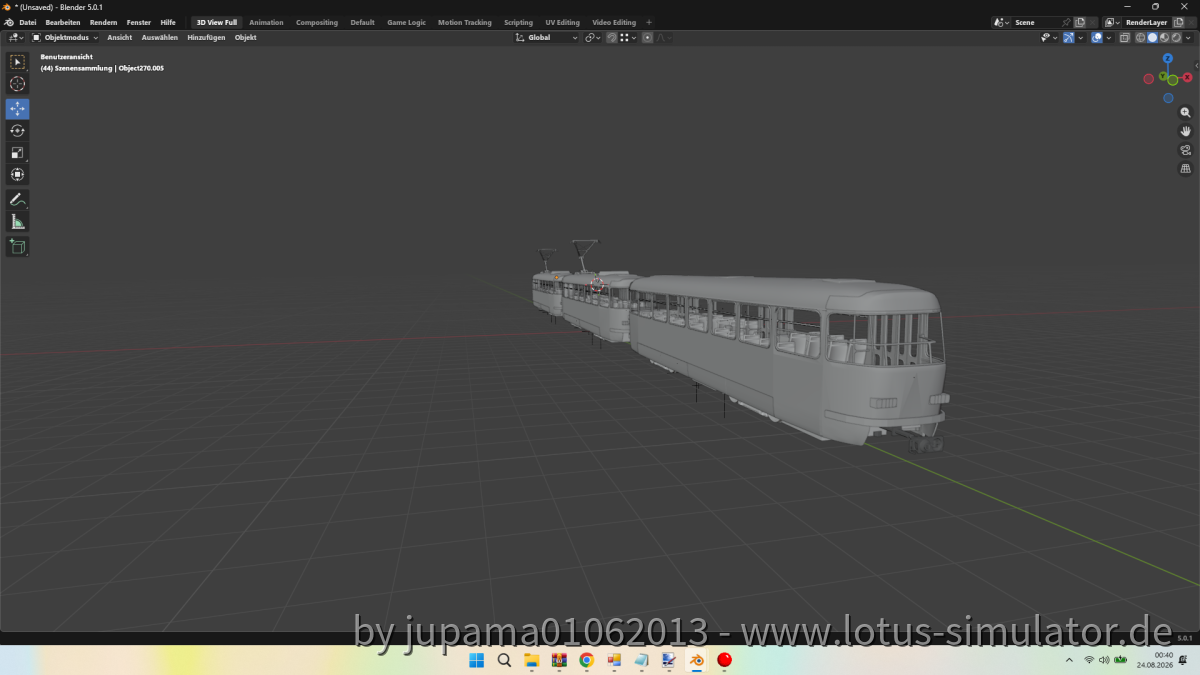Select the Scale tool
This screenshot has height=675, width=1200.
click(18, 153)
